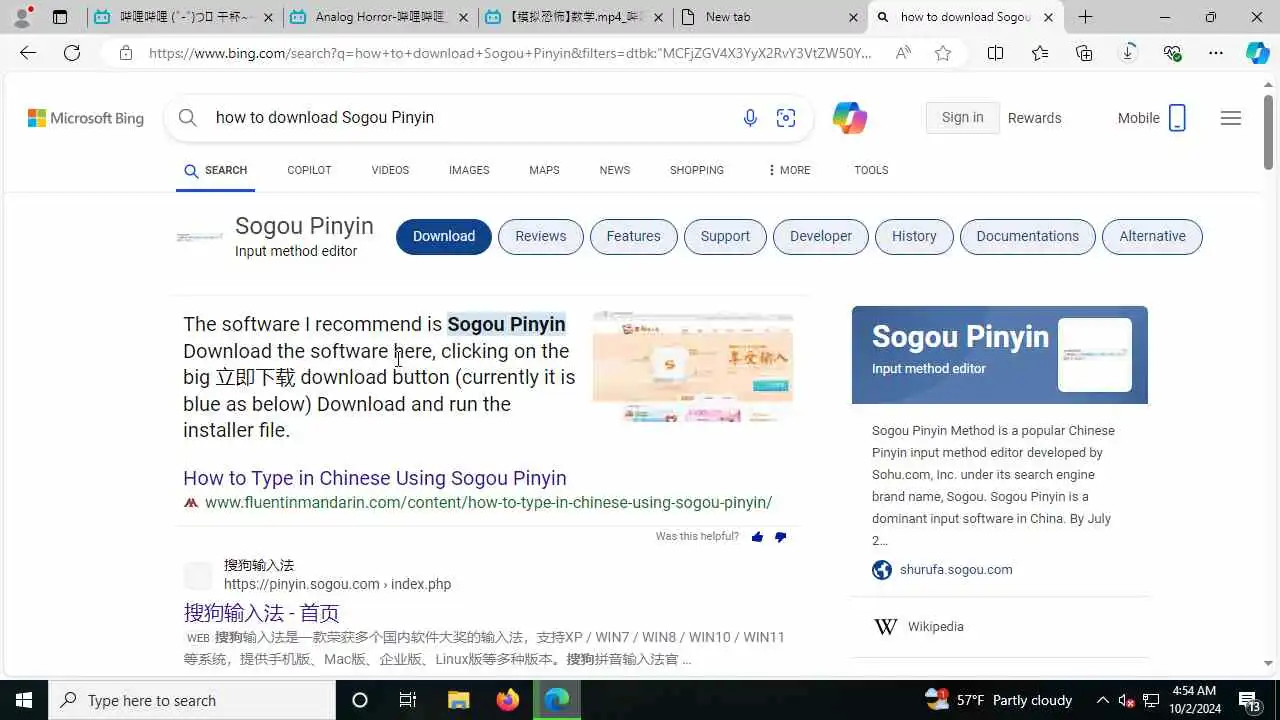Screen dimensions: 1280x720
Task: Click the Task View taskbar icon
Action: point(408,700)
